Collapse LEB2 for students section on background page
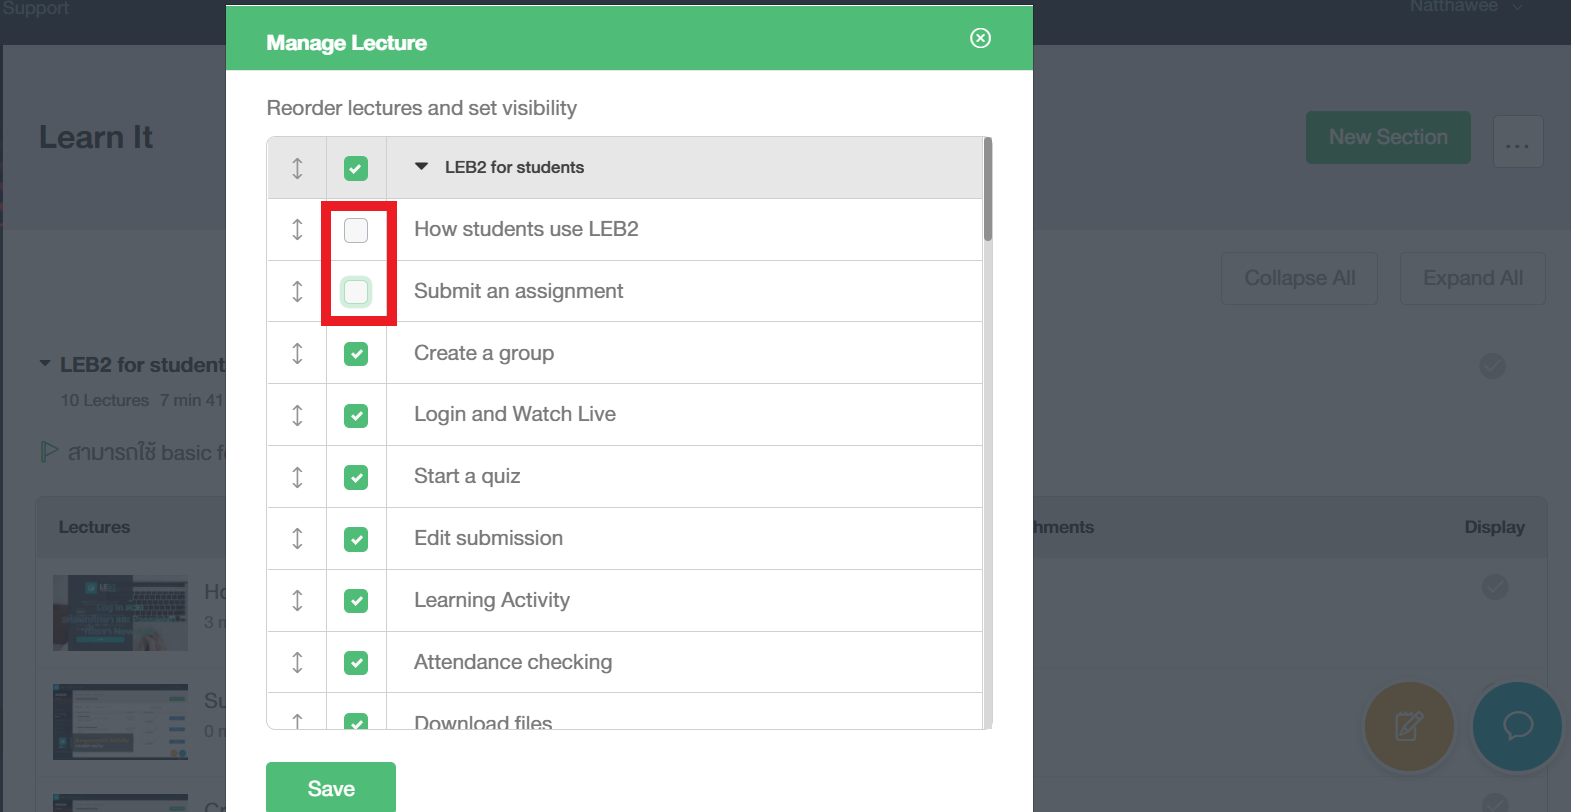 pos(45,364)
